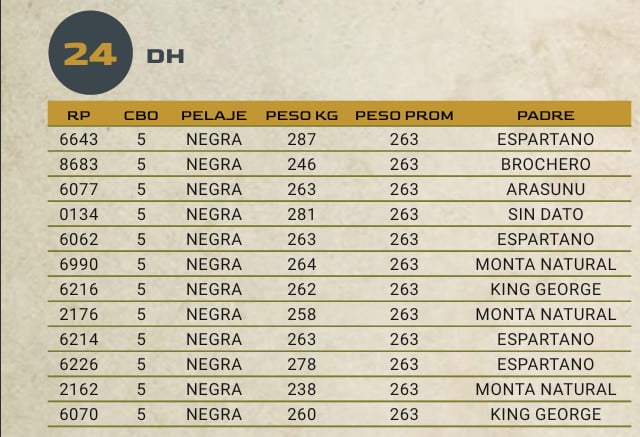Click the RP 6070 cell
The height and width of the screenshot is (437, 640).
tap(79, 414)
